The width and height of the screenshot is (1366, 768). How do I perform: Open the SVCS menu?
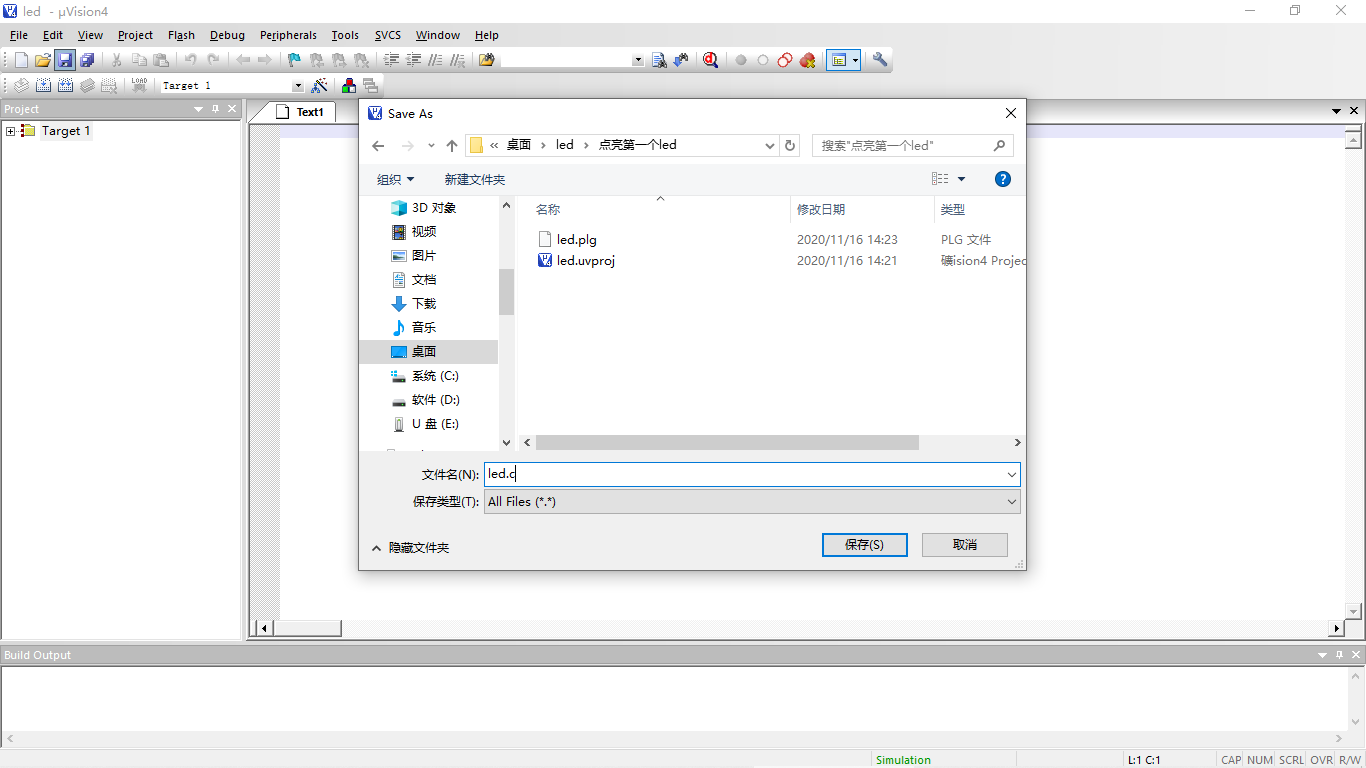(388, 35)
